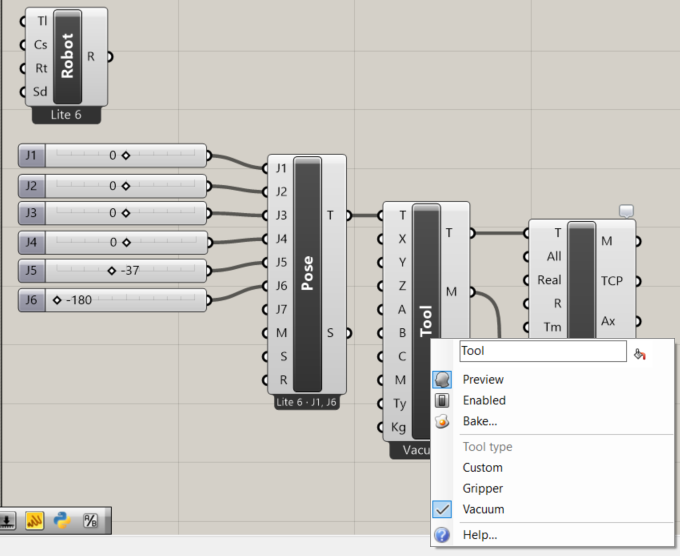Screen dimensions: 680x556
Task: Click the Robot component's Tl input
Action: (42, 21)
